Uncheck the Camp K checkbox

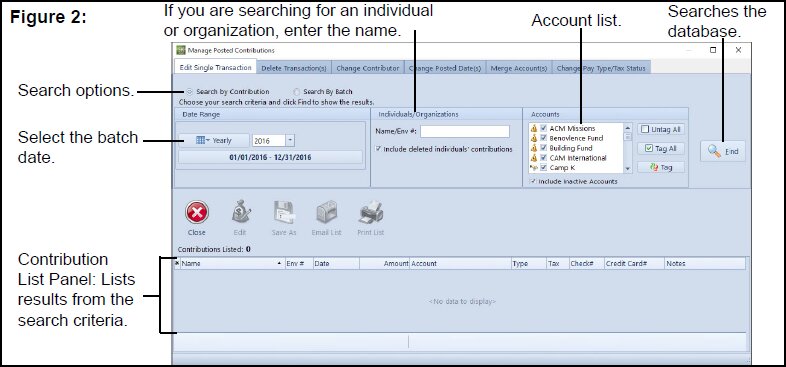pos(543,167)
